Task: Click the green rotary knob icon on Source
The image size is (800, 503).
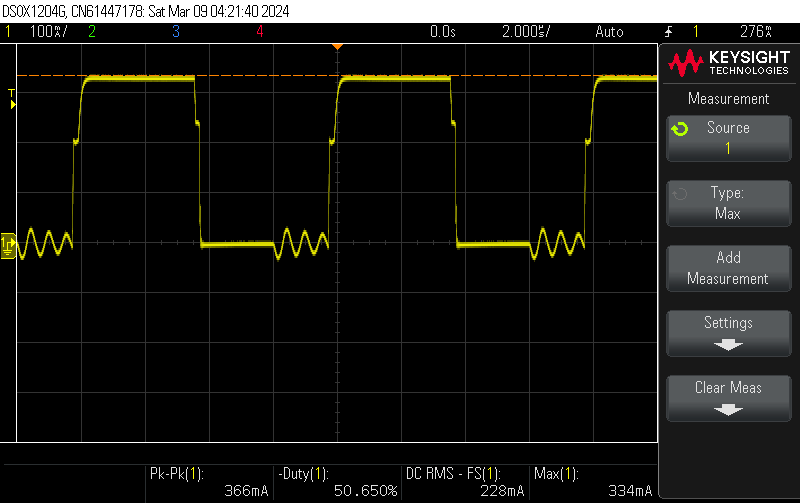Action: click(x=680, y=129)
